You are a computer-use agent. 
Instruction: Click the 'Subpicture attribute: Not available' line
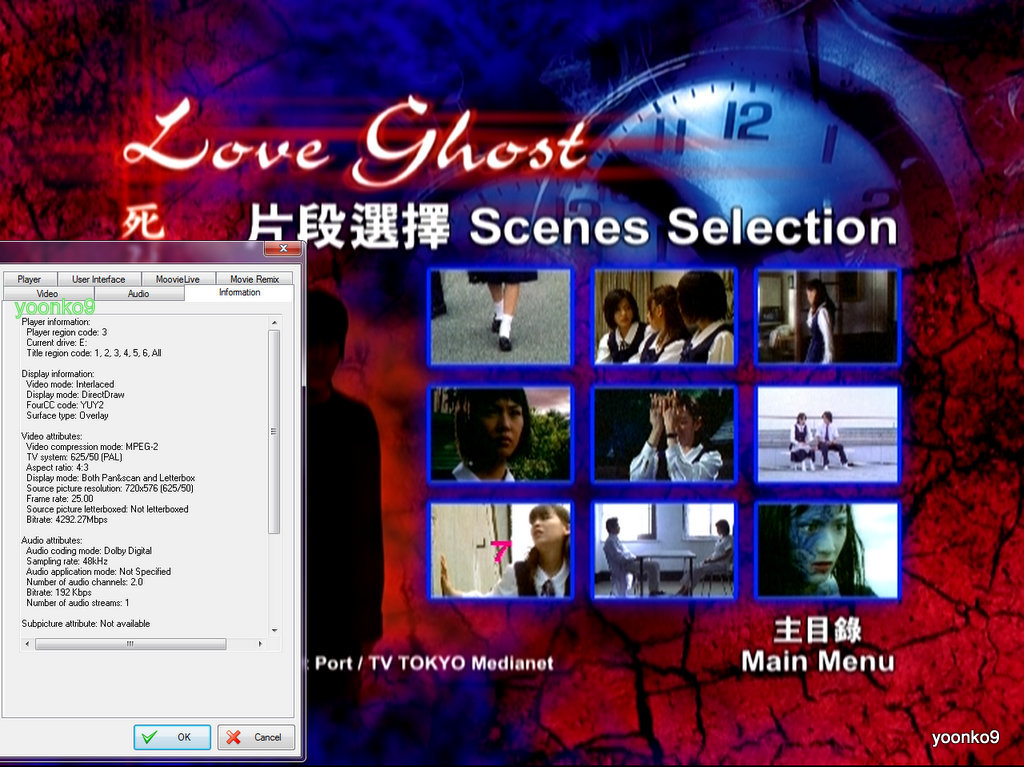86,624
